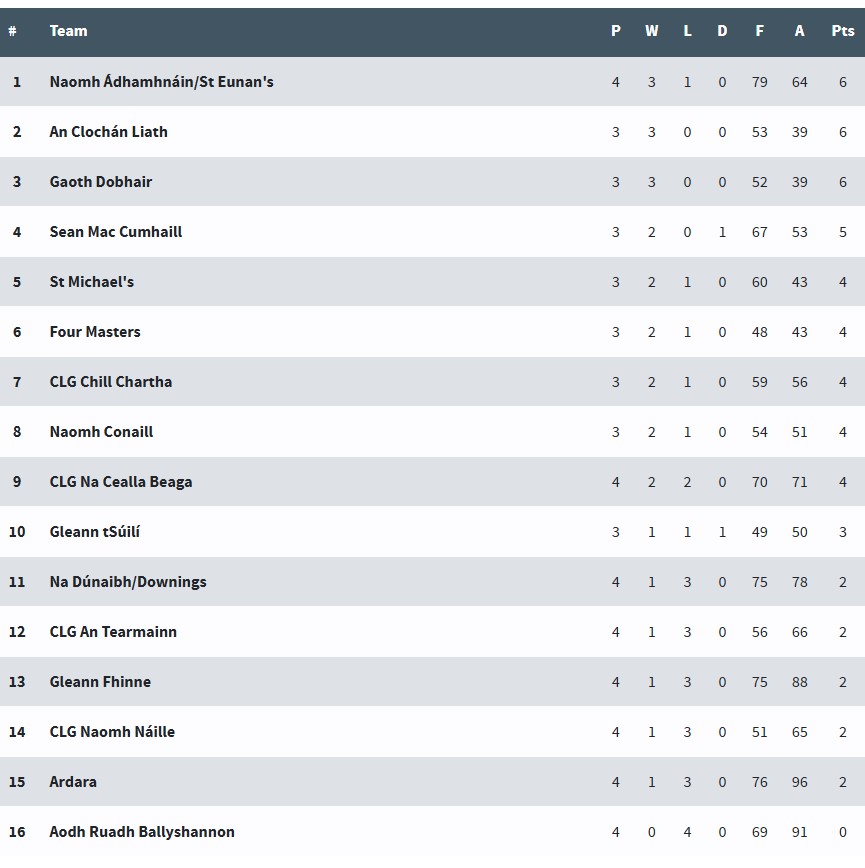
Task: Select CLG Na Cealla Beaga row
Action: 432,482
